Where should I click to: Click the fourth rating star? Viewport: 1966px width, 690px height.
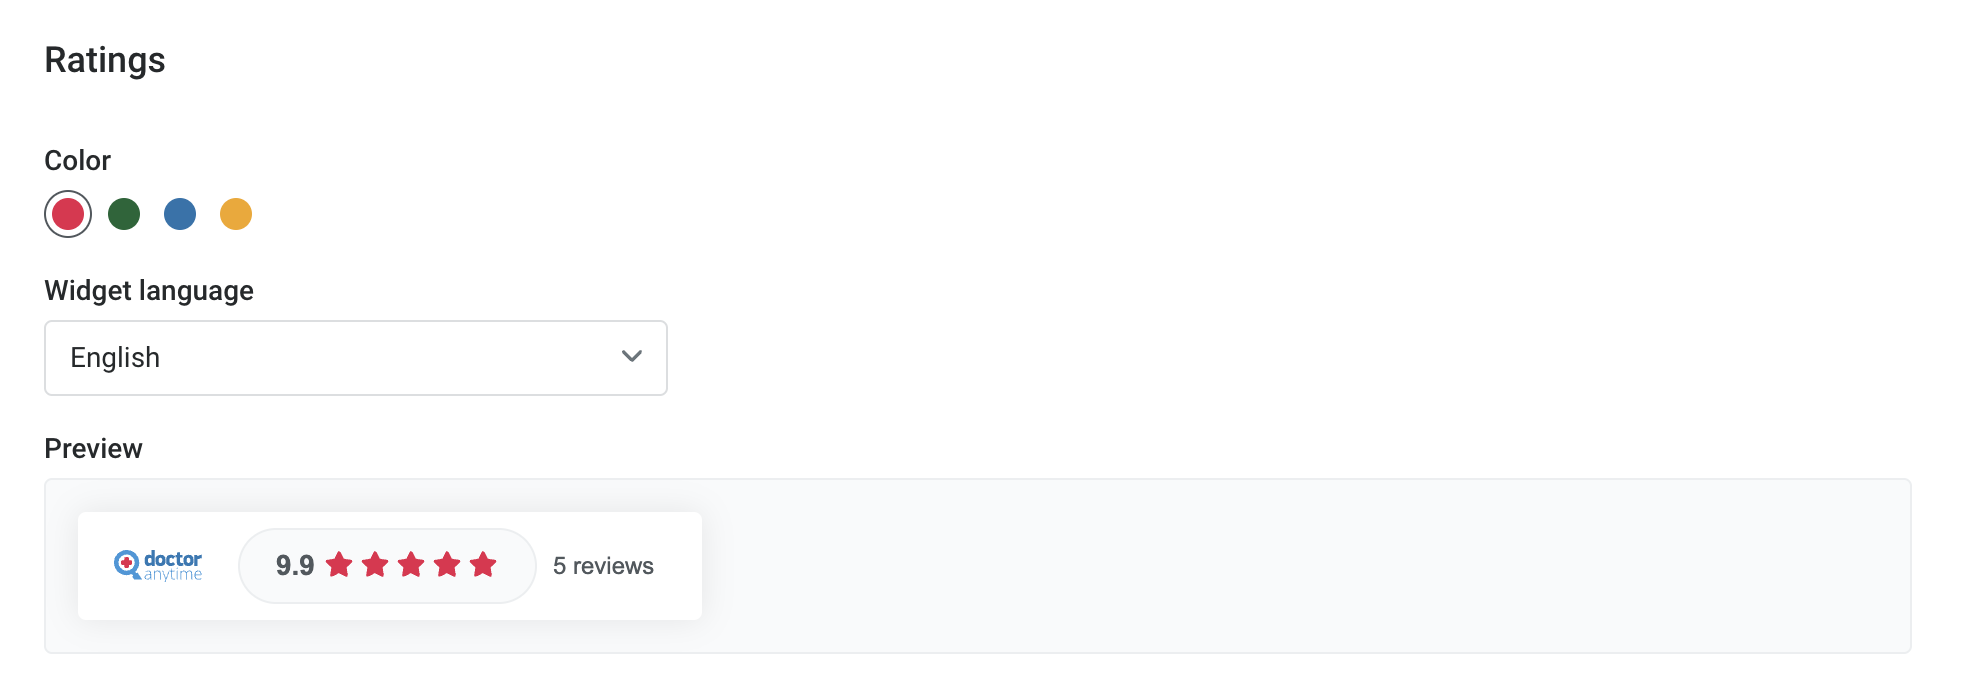pyautogui.click(x=448, y=565)
